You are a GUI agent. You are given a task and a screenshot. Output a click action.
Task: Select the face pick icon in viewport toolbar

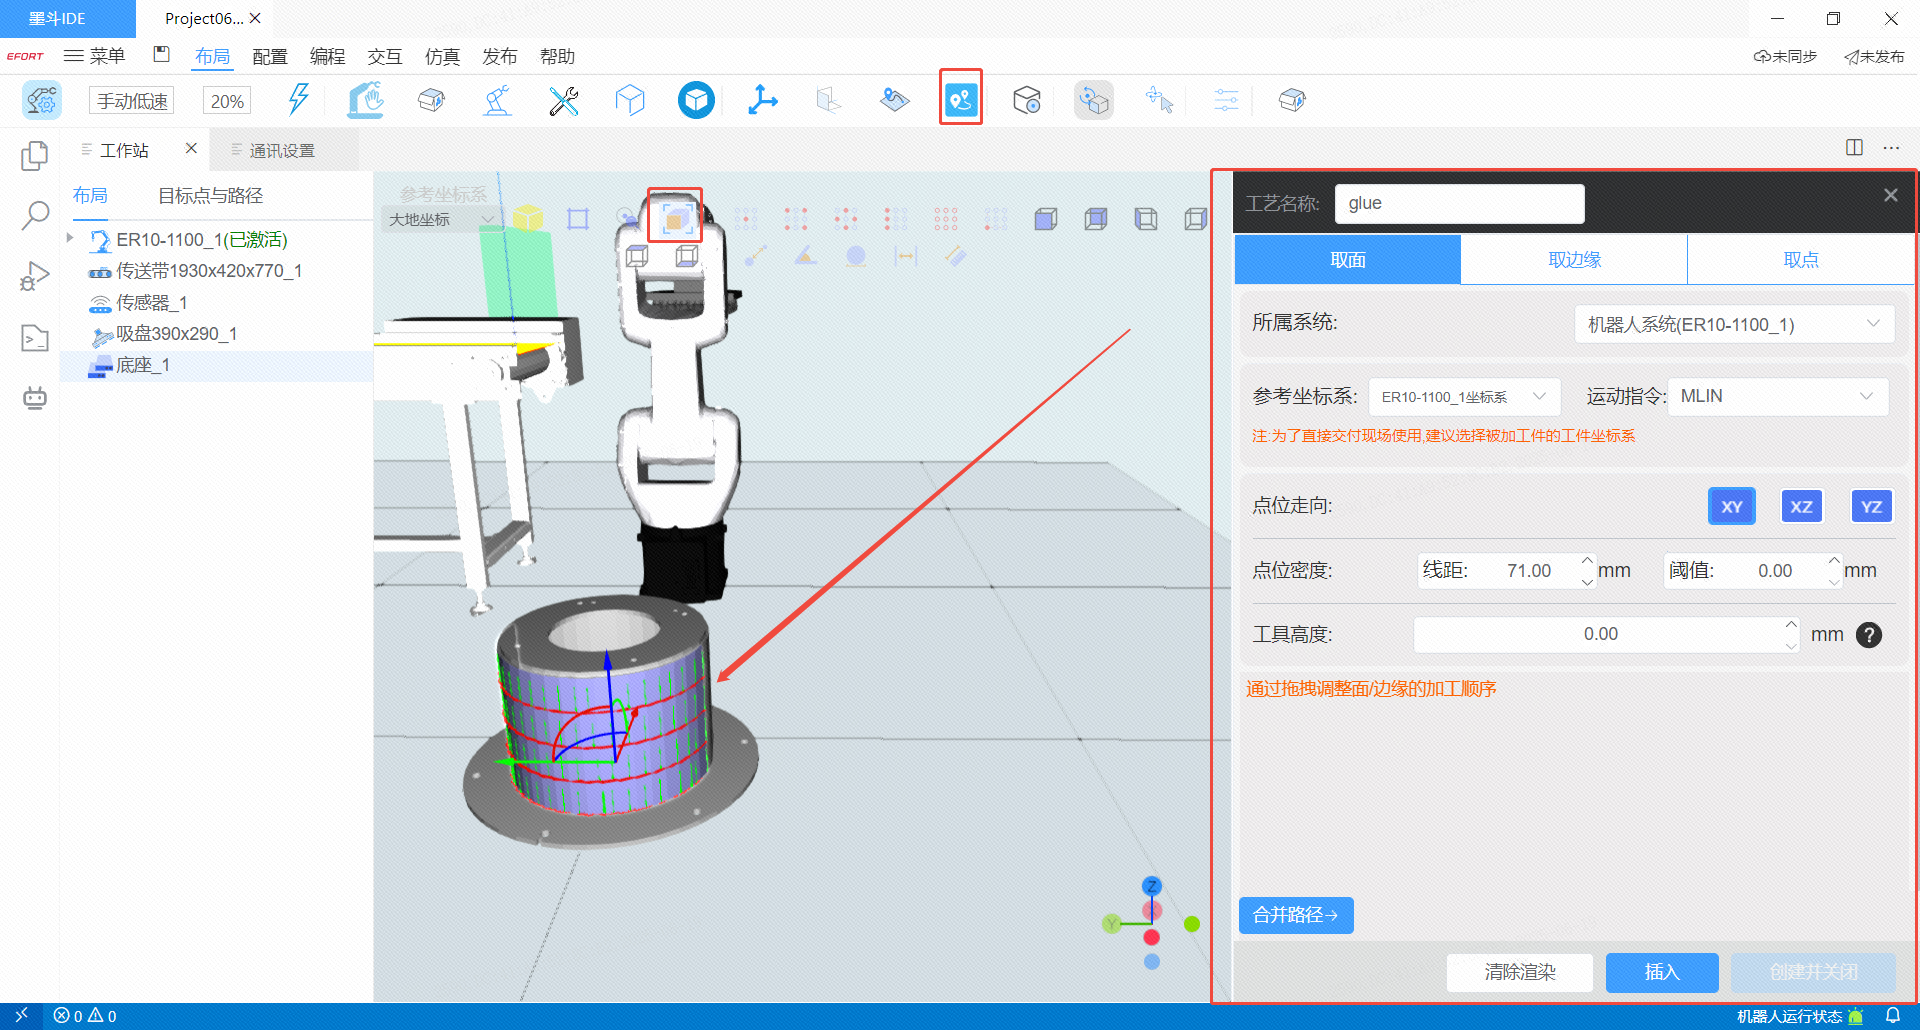[675, 216]
